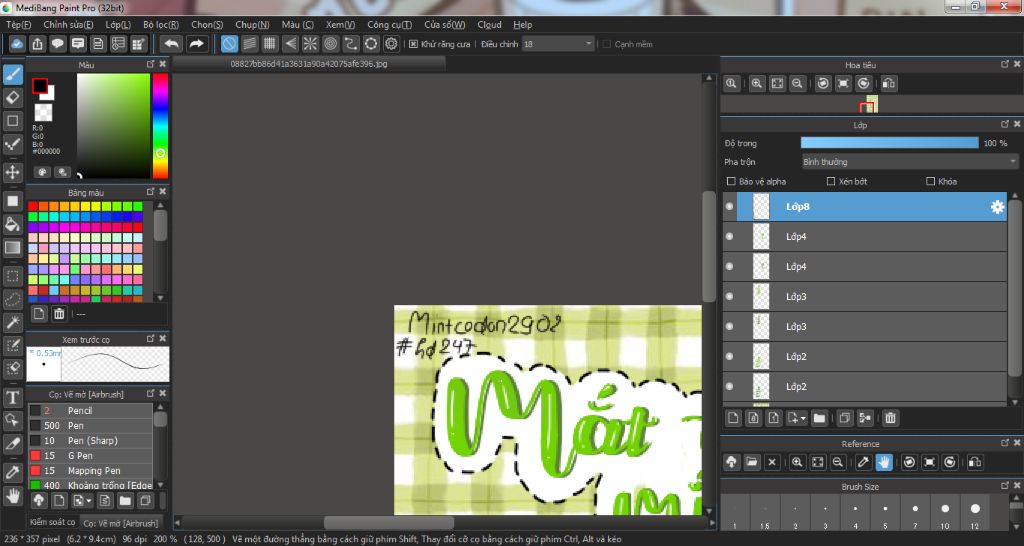
Task: Select the Brush tool
Action: pyautogui.click(x=12, y=74)
